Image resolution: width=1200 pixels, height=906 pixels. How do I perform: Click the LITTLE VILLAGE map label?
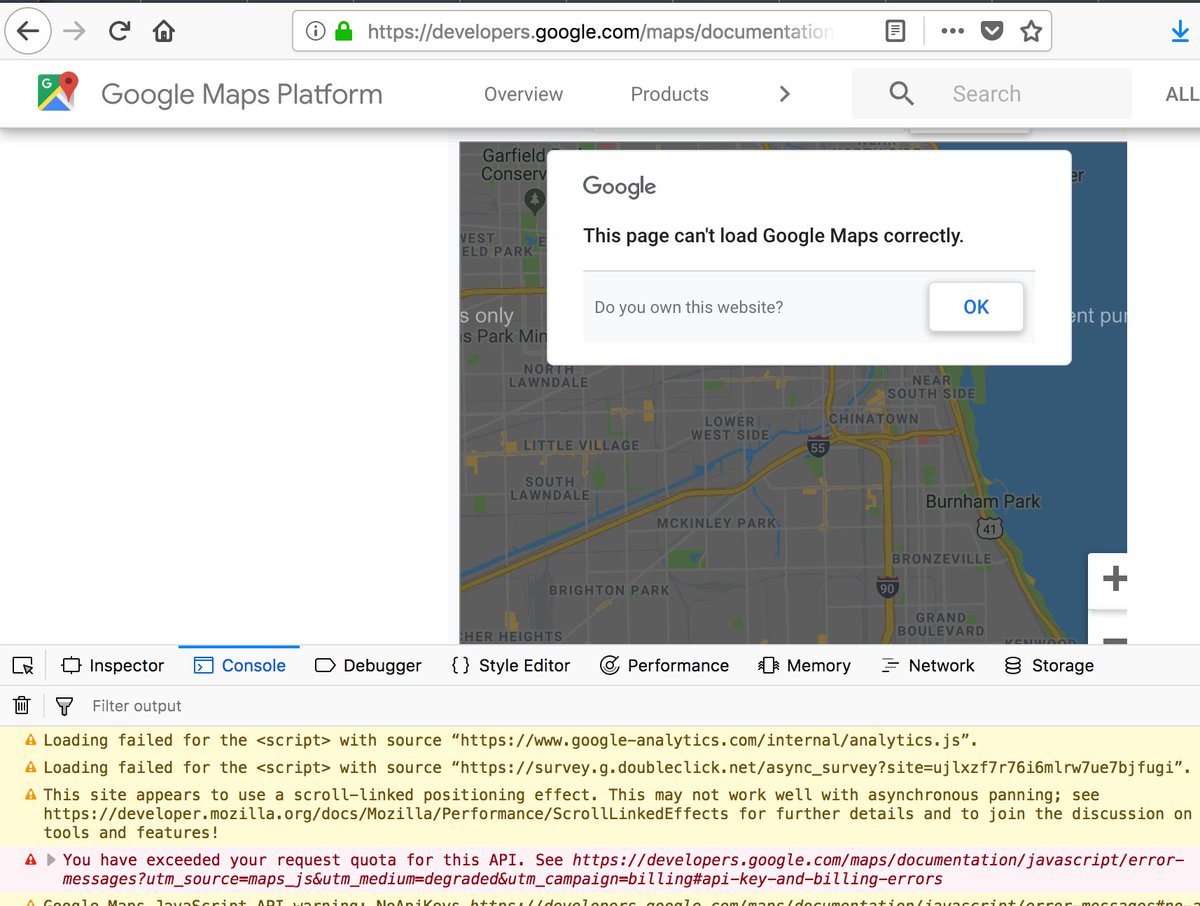(581, 445)
